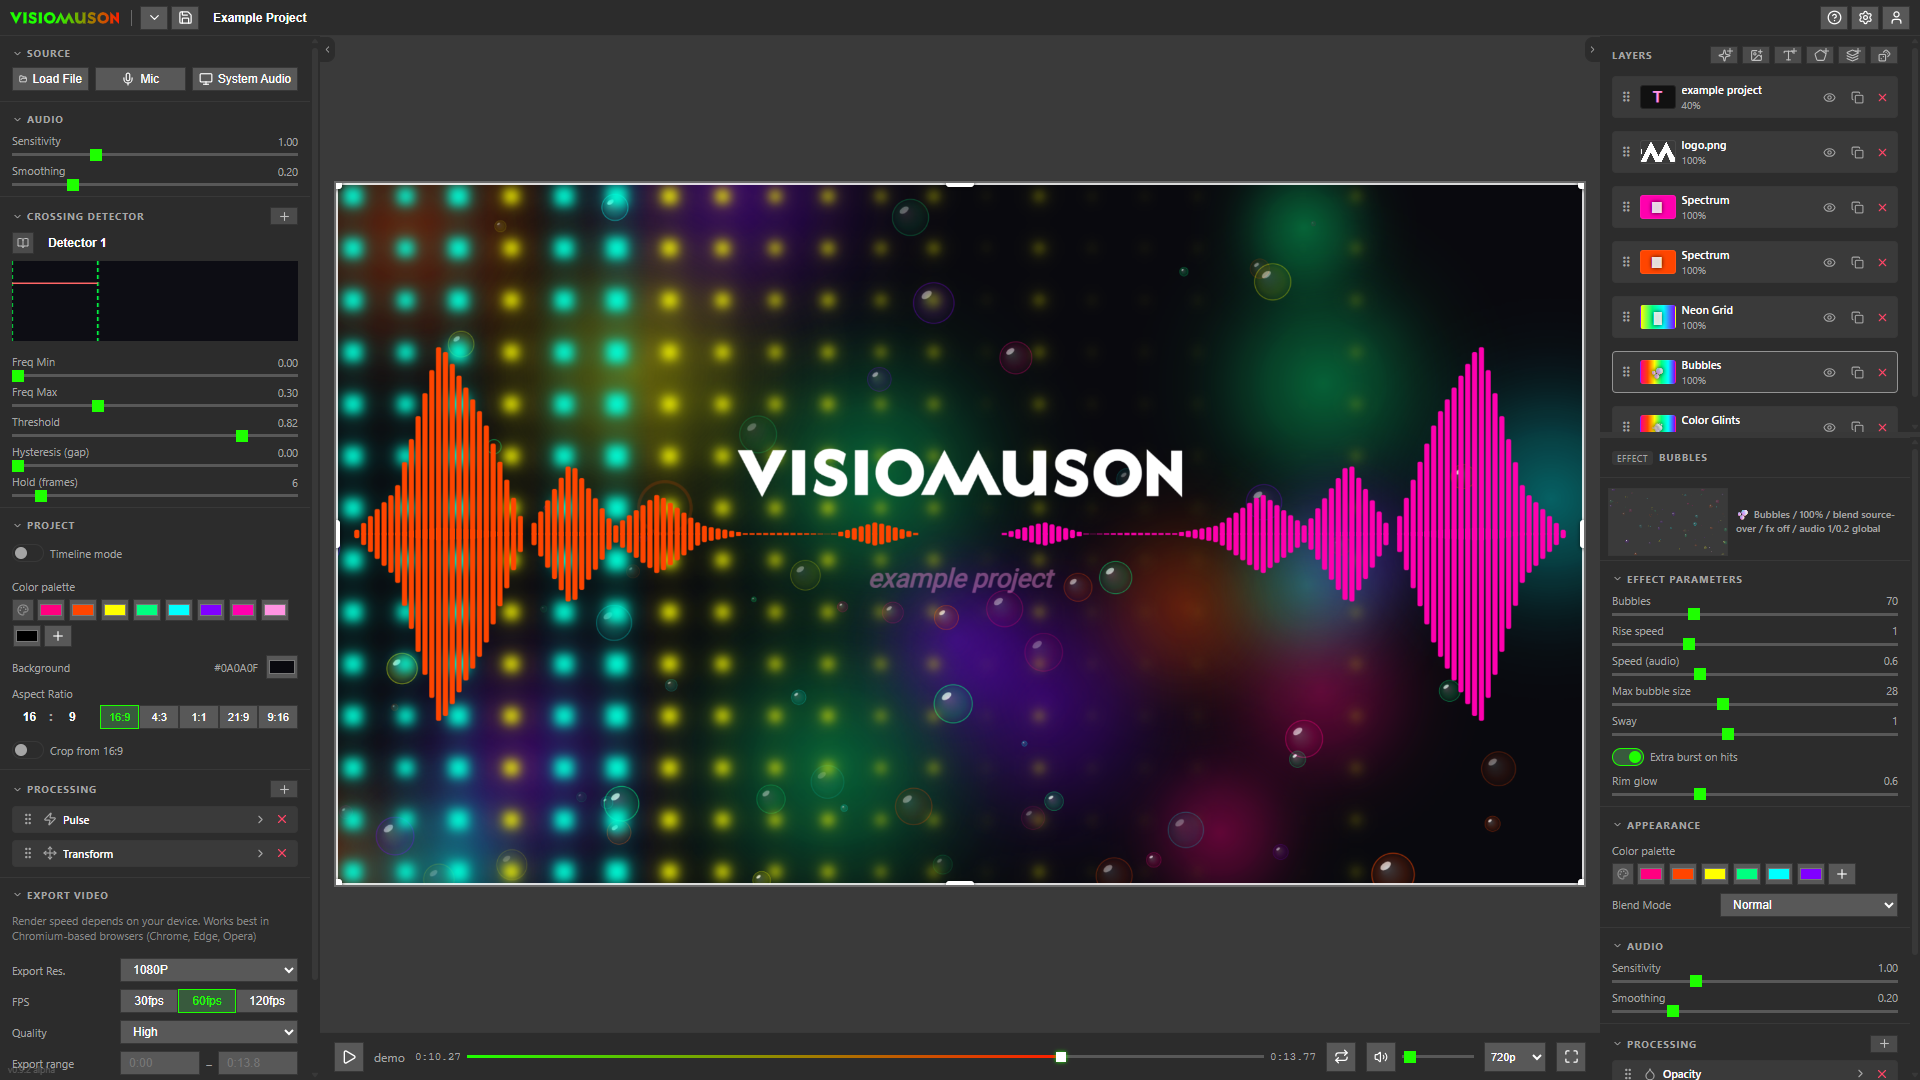Randomize layers with dice icon
Screen dimensions: 1920x1080
click(1885, 55)
